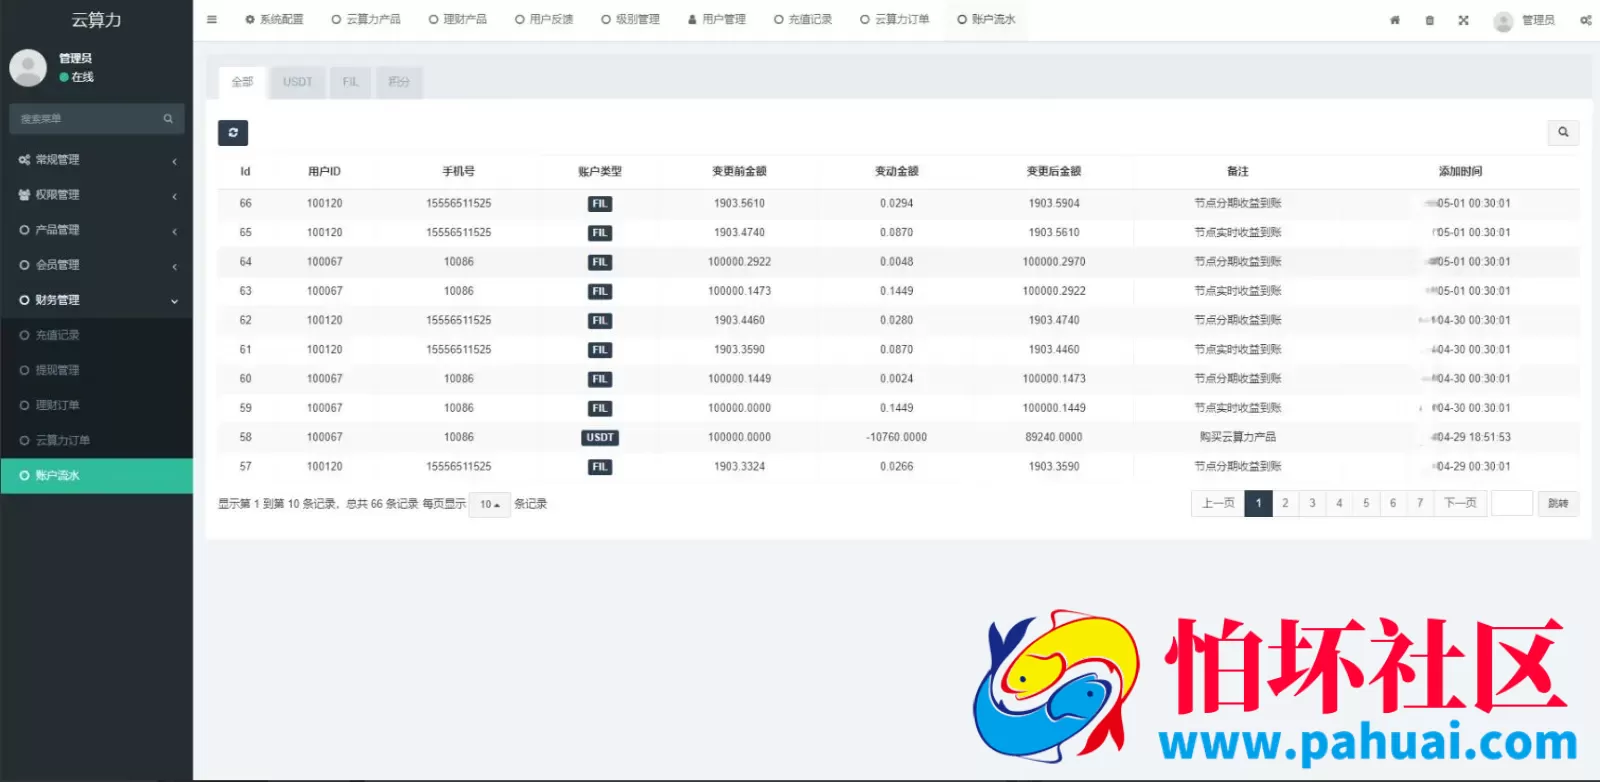Open 系统配置 top tab

tap(274, 20)
